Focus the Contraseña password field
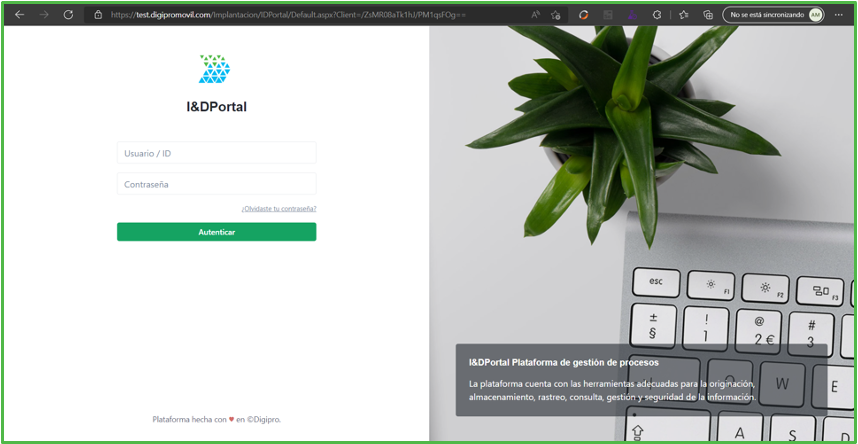 tap(217, 184)
